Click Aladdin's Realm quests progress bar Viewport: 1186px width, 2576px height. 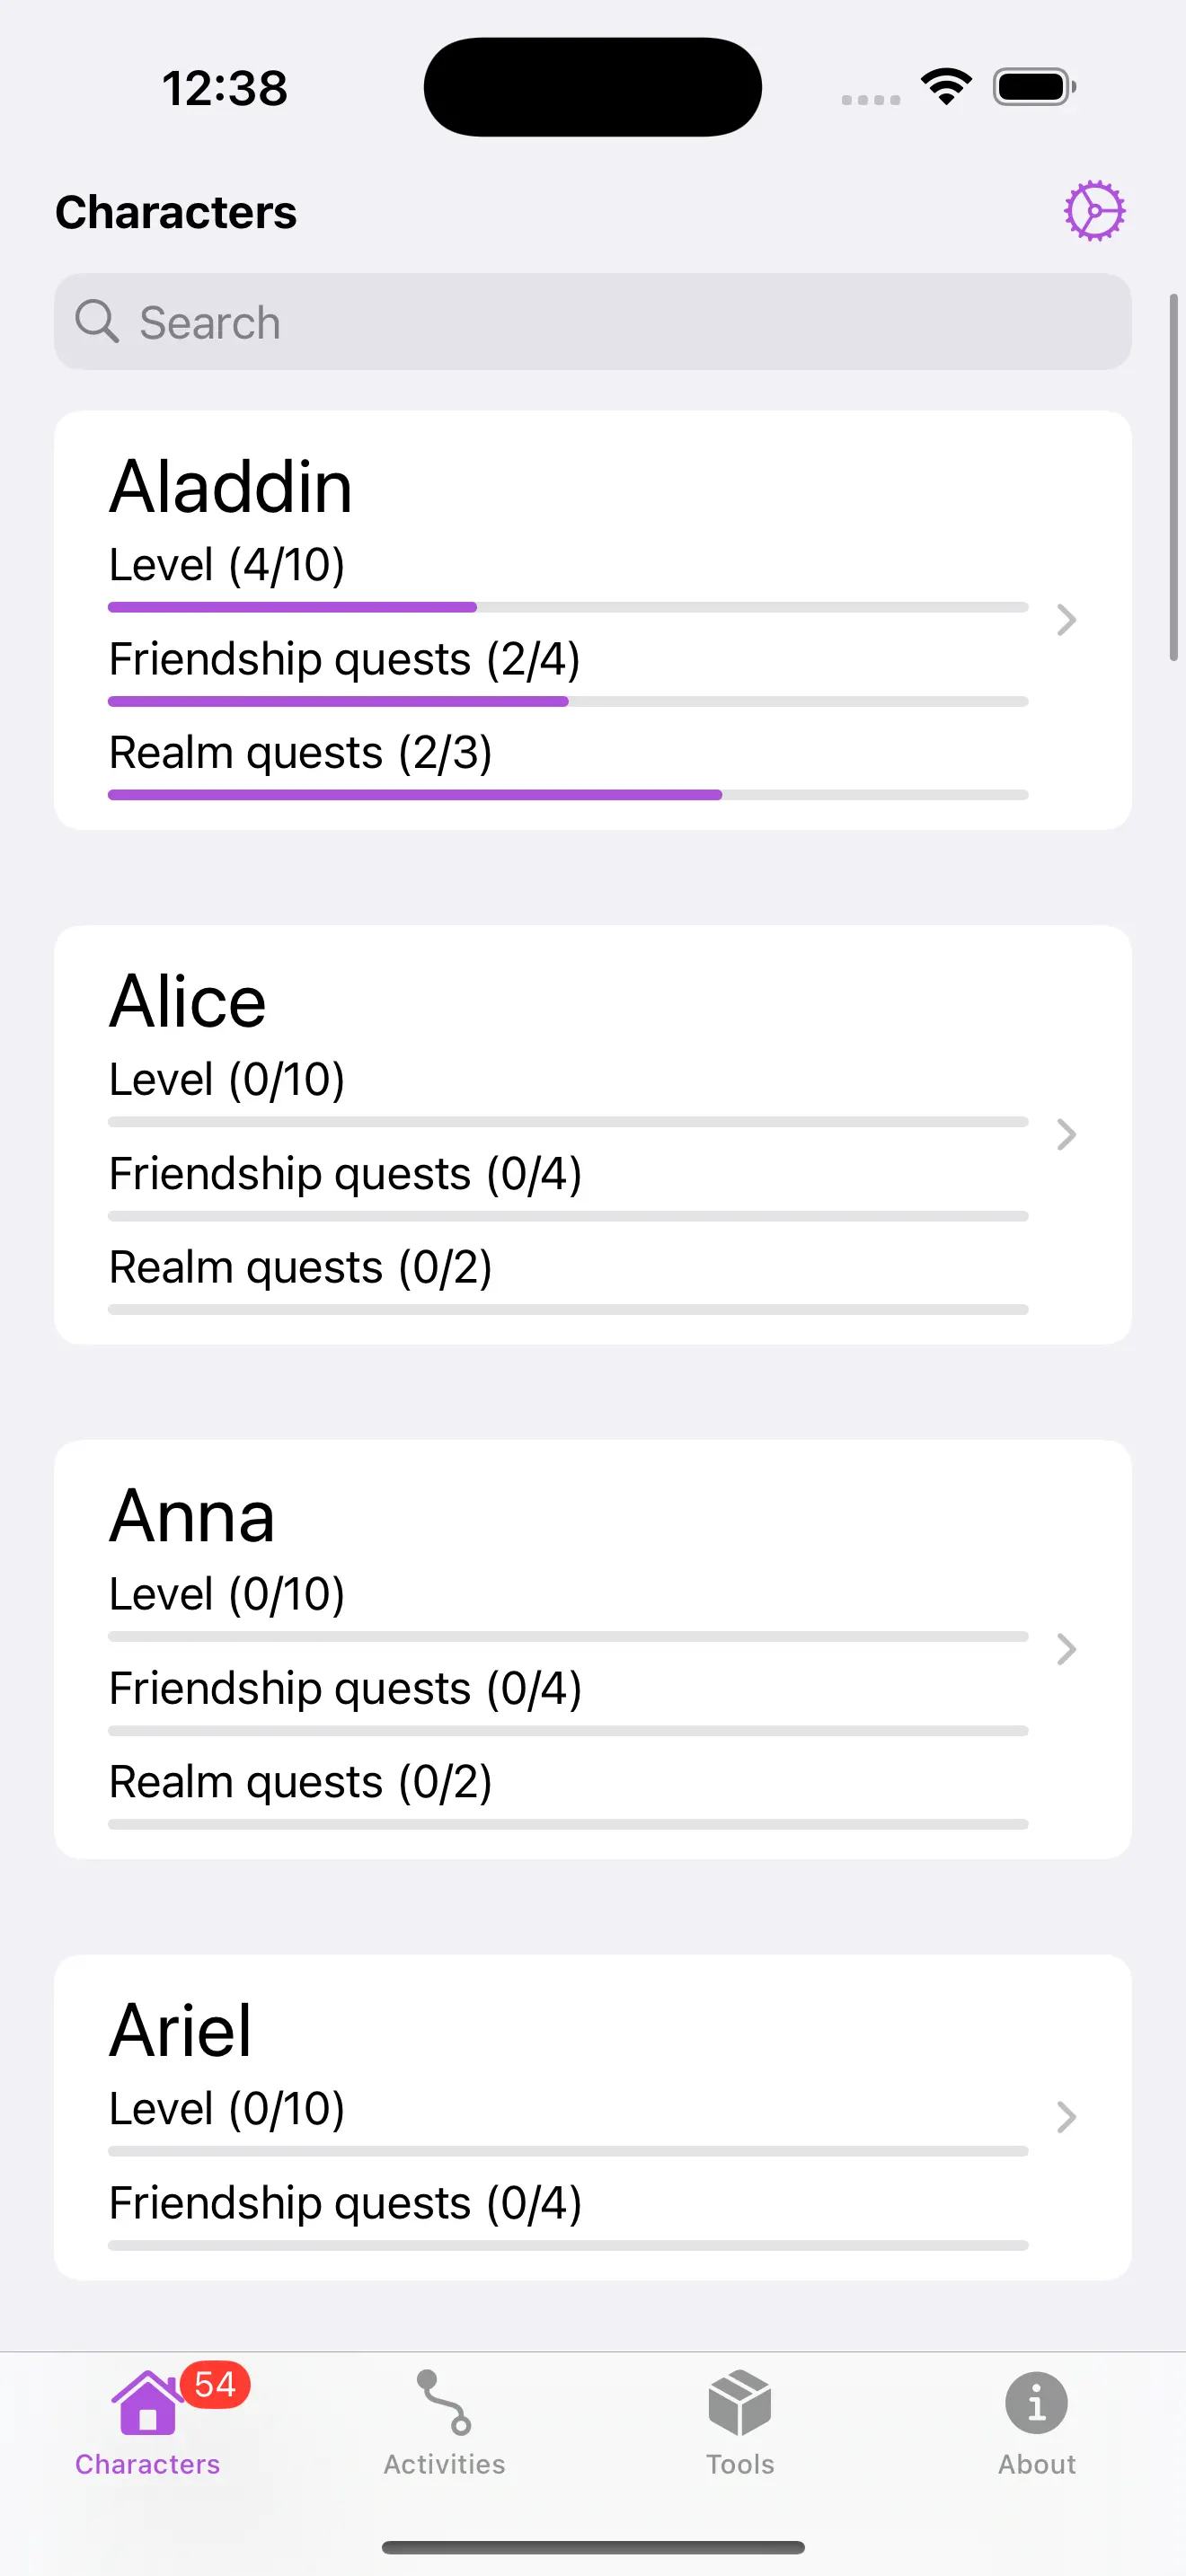tap(568, 795)
